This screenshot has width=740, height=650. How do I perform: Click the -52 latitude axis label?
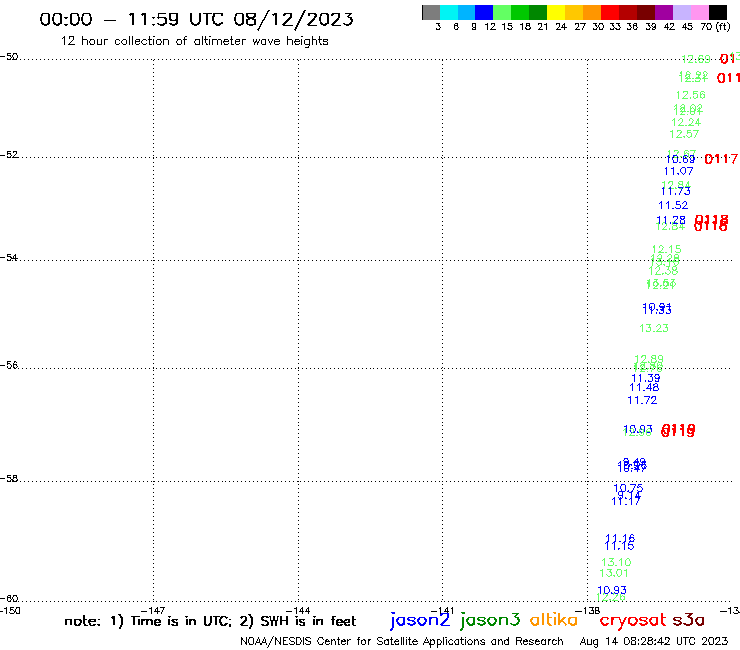click(x=9, y=155)
